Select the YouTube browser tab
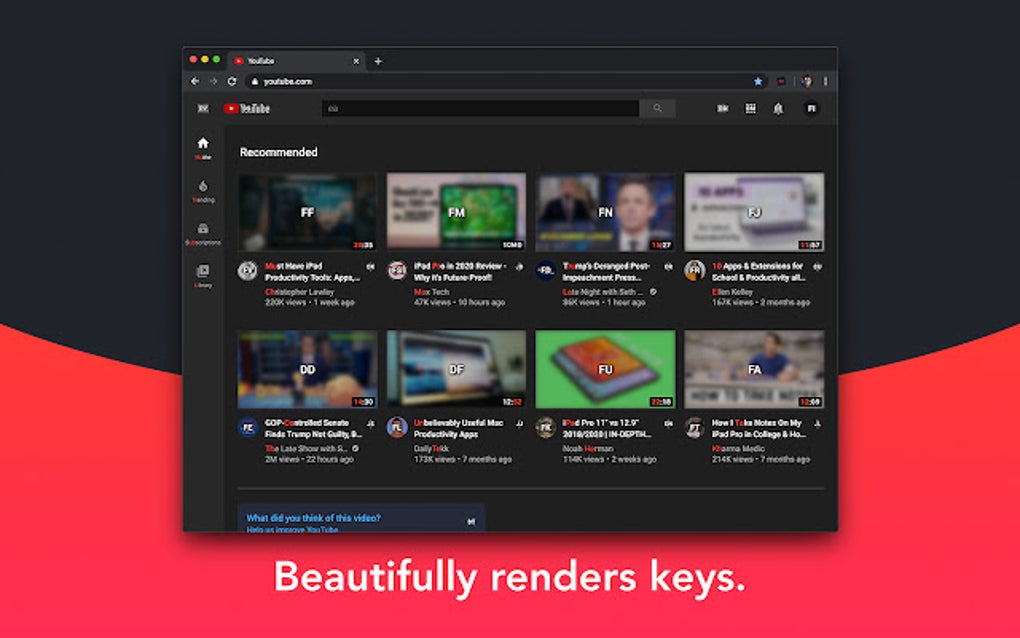 pyautogui.click(x=296, y=61)
